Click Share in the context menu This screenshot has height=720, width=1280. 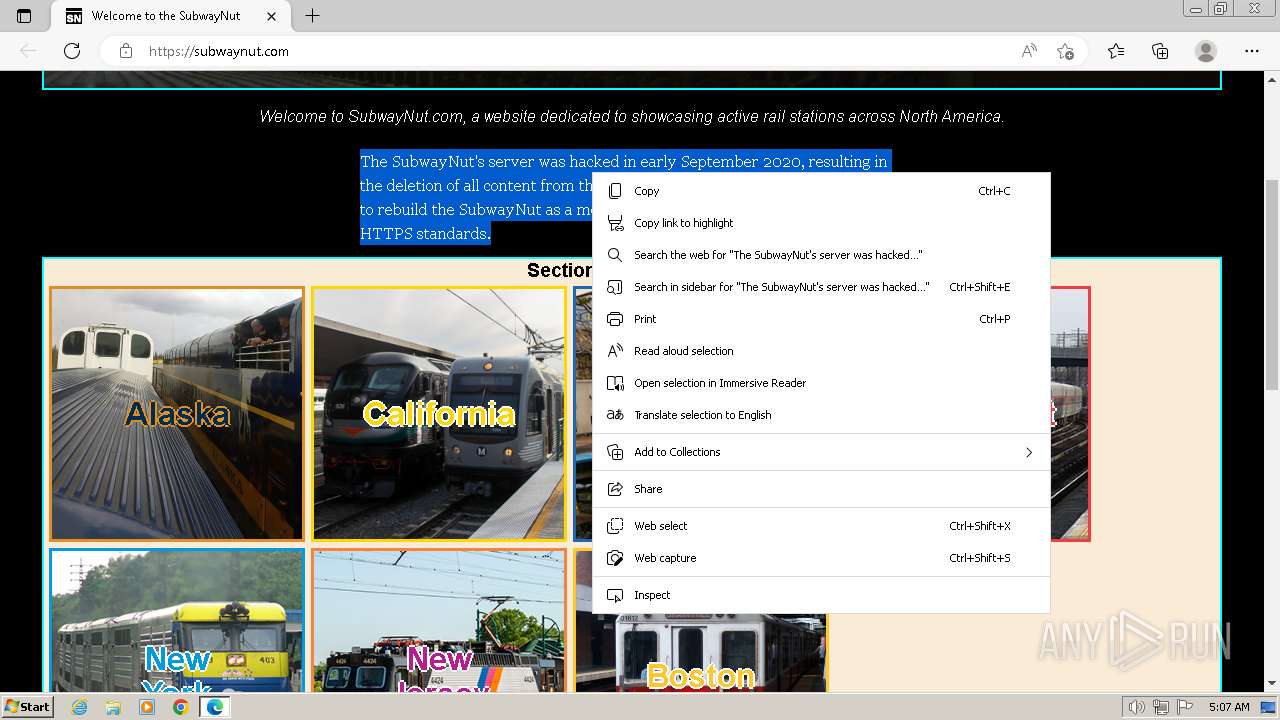pos(821,489)
